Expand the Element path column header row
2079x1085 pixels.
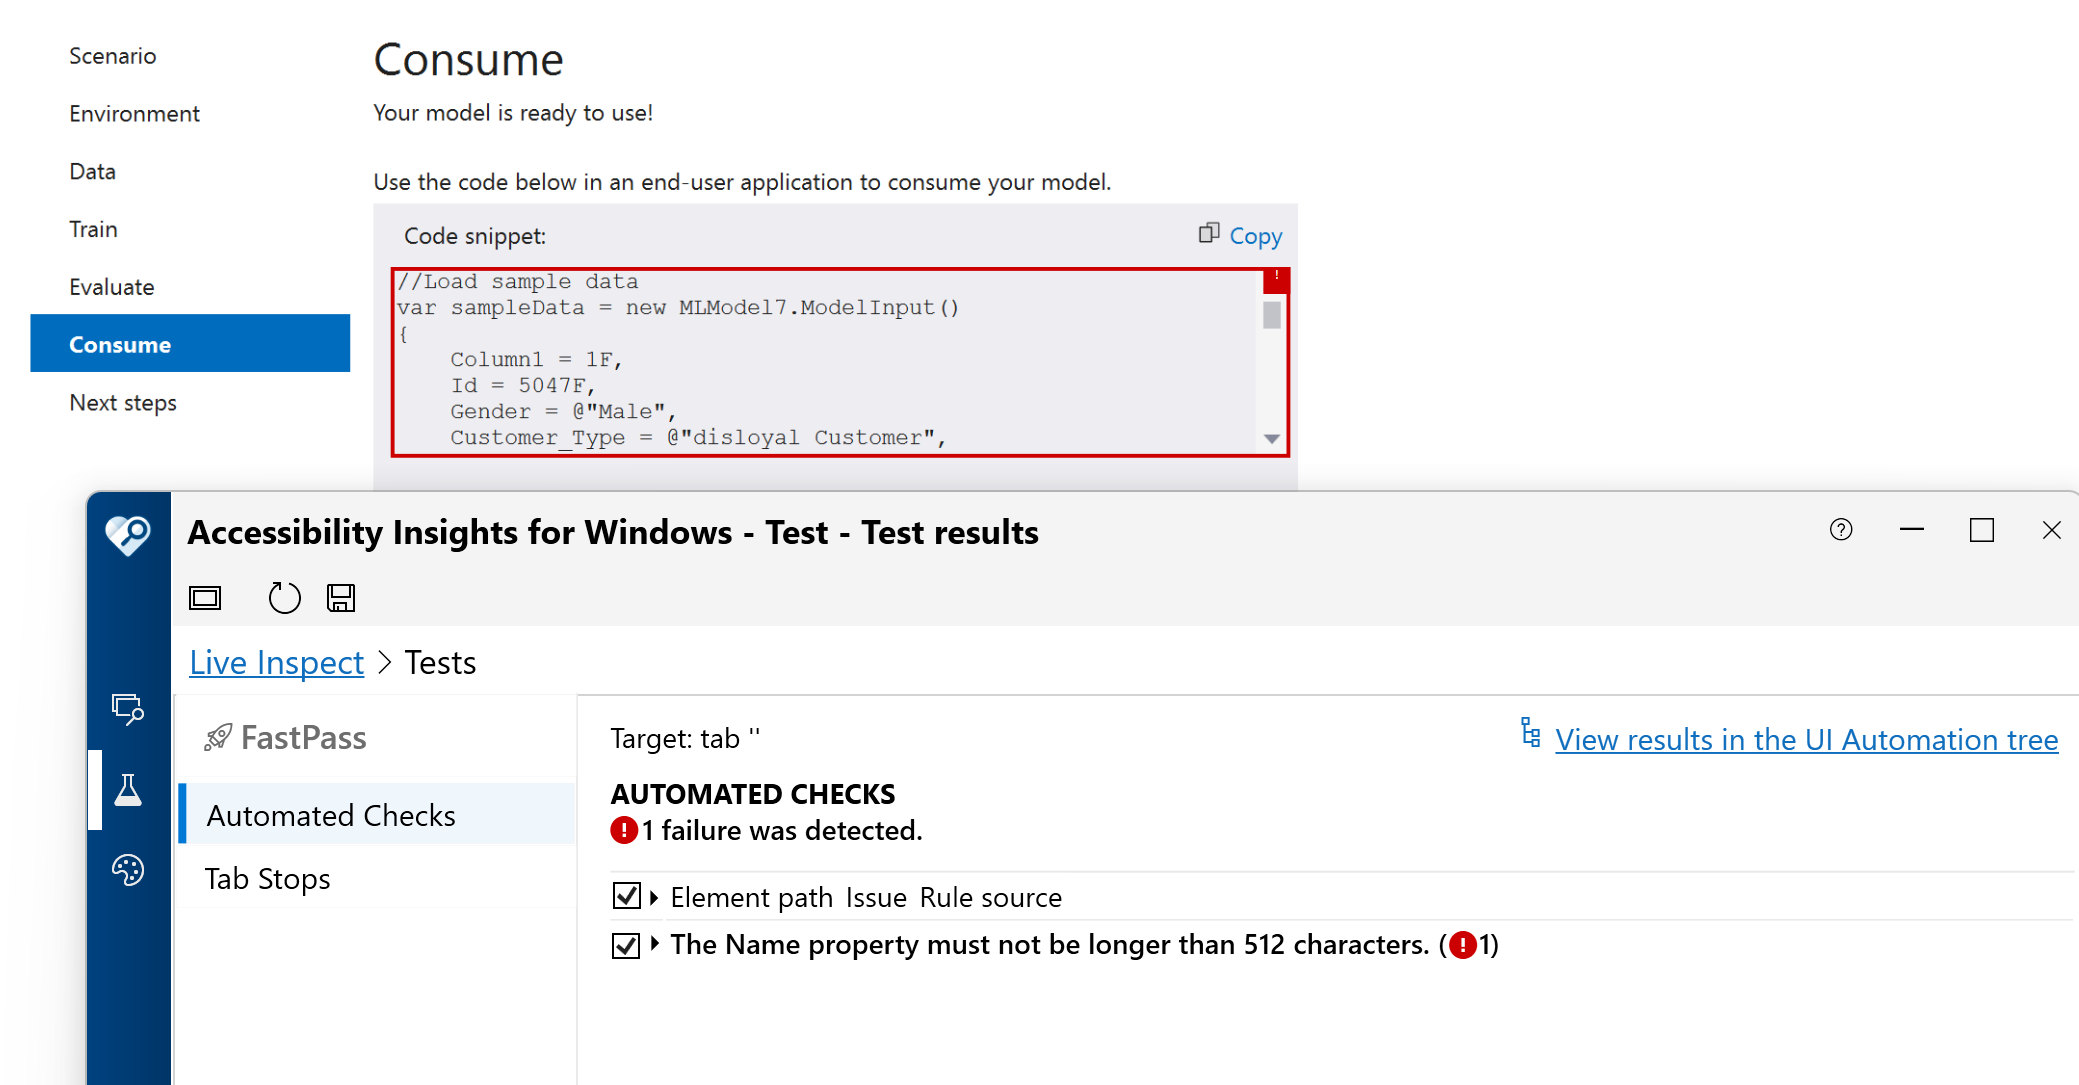(x=656, y=896)
